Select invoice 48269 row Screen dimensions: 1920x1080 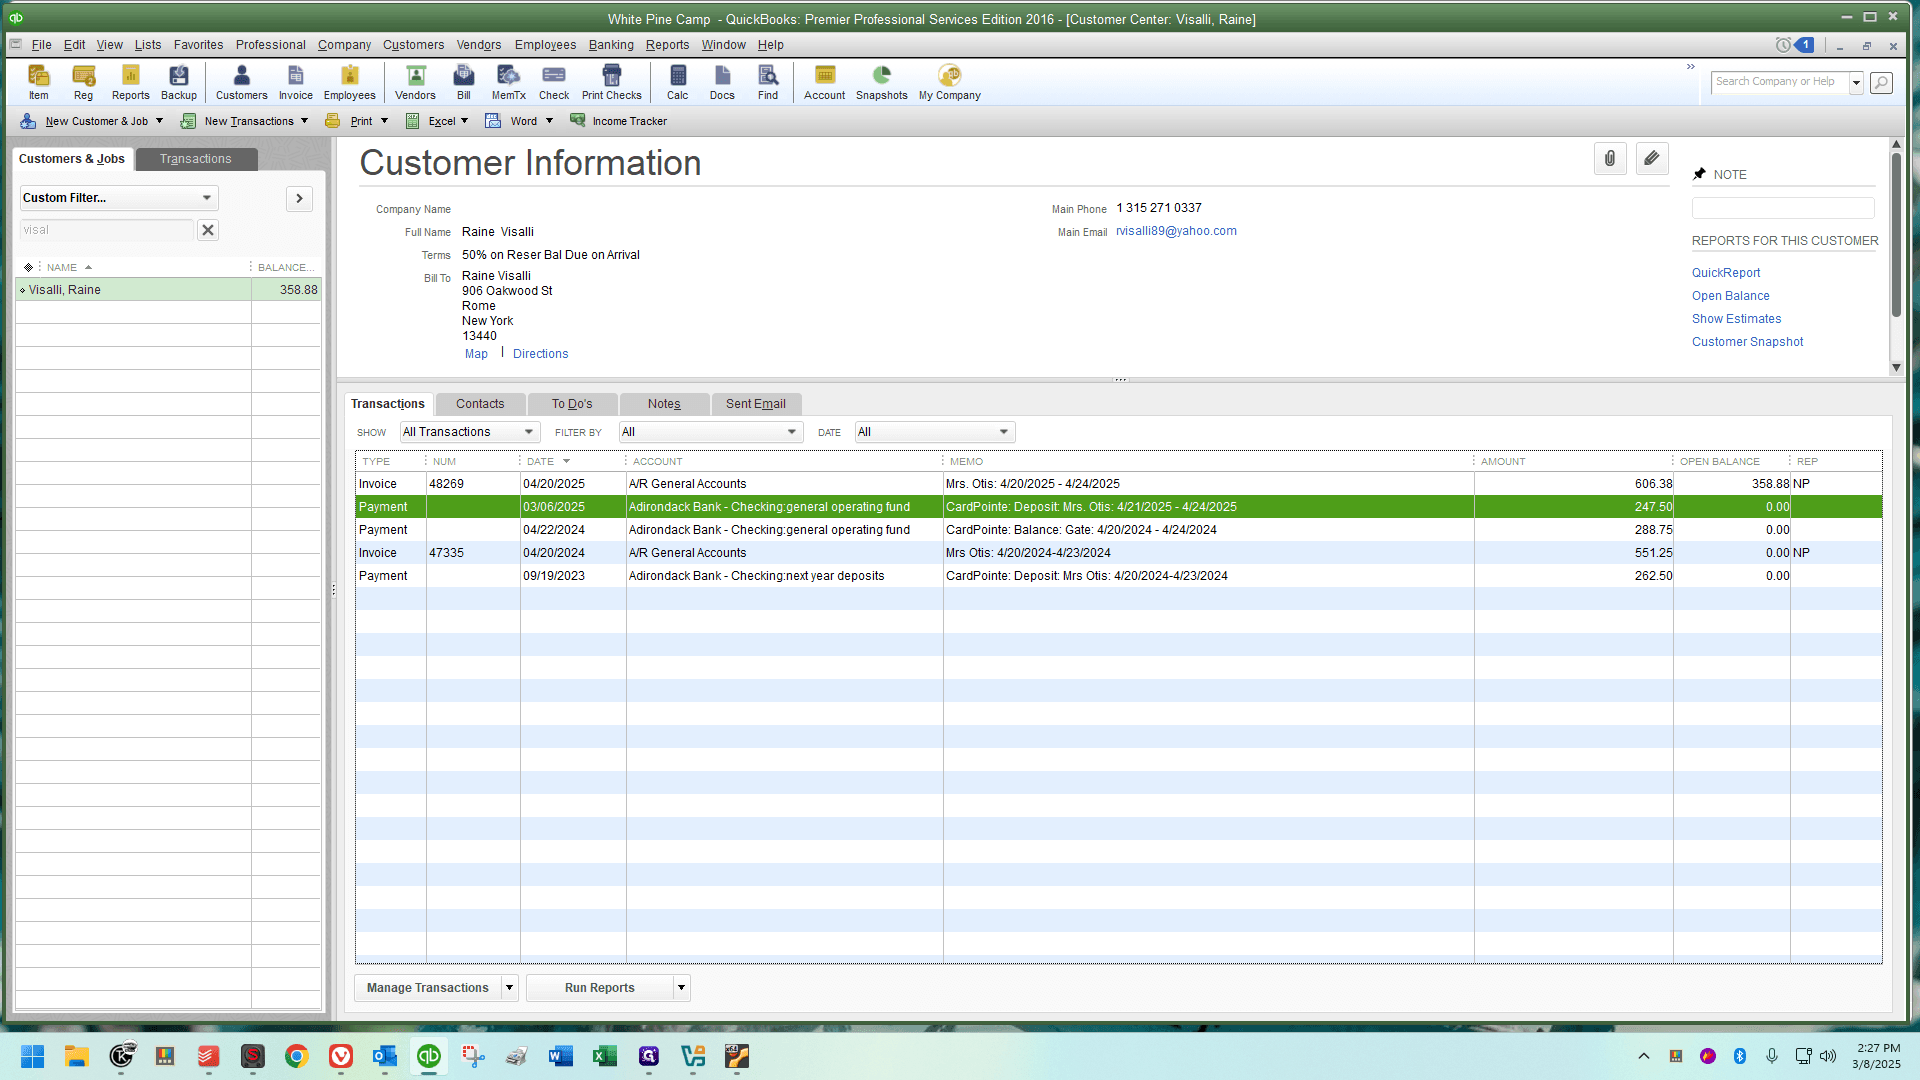pyautogui.click(x=1118, y=484)
